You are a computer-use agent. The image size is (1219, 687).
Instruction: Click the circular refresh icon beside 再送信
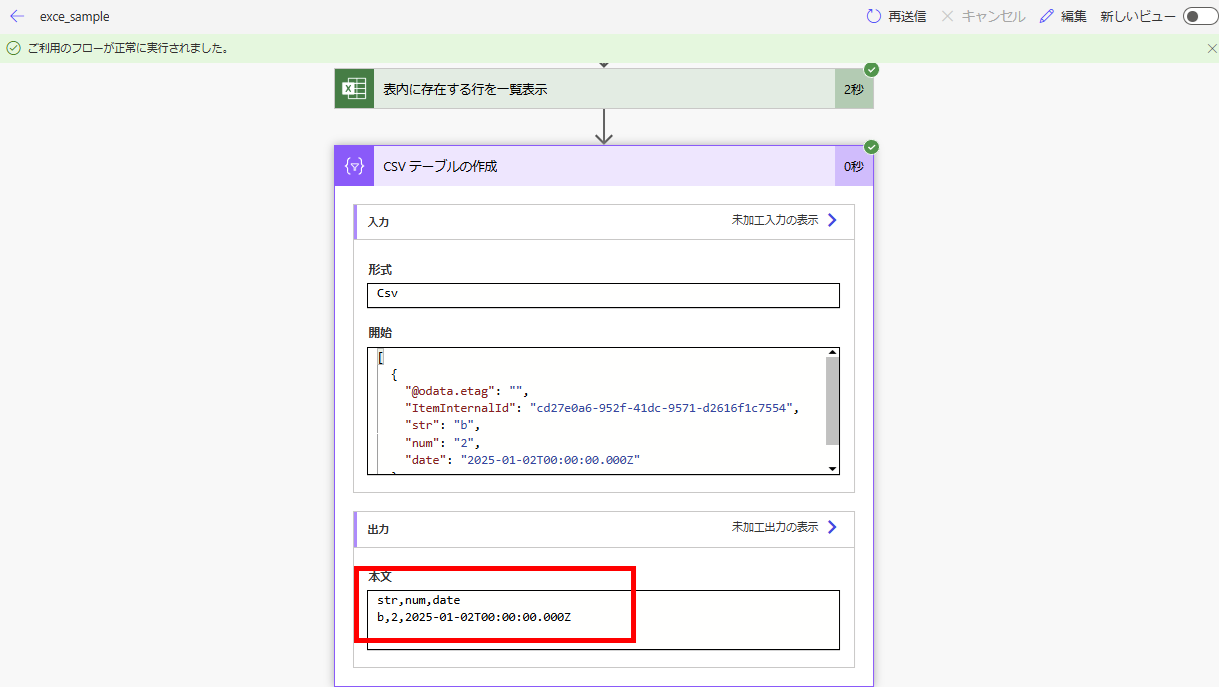click(873, 16)
